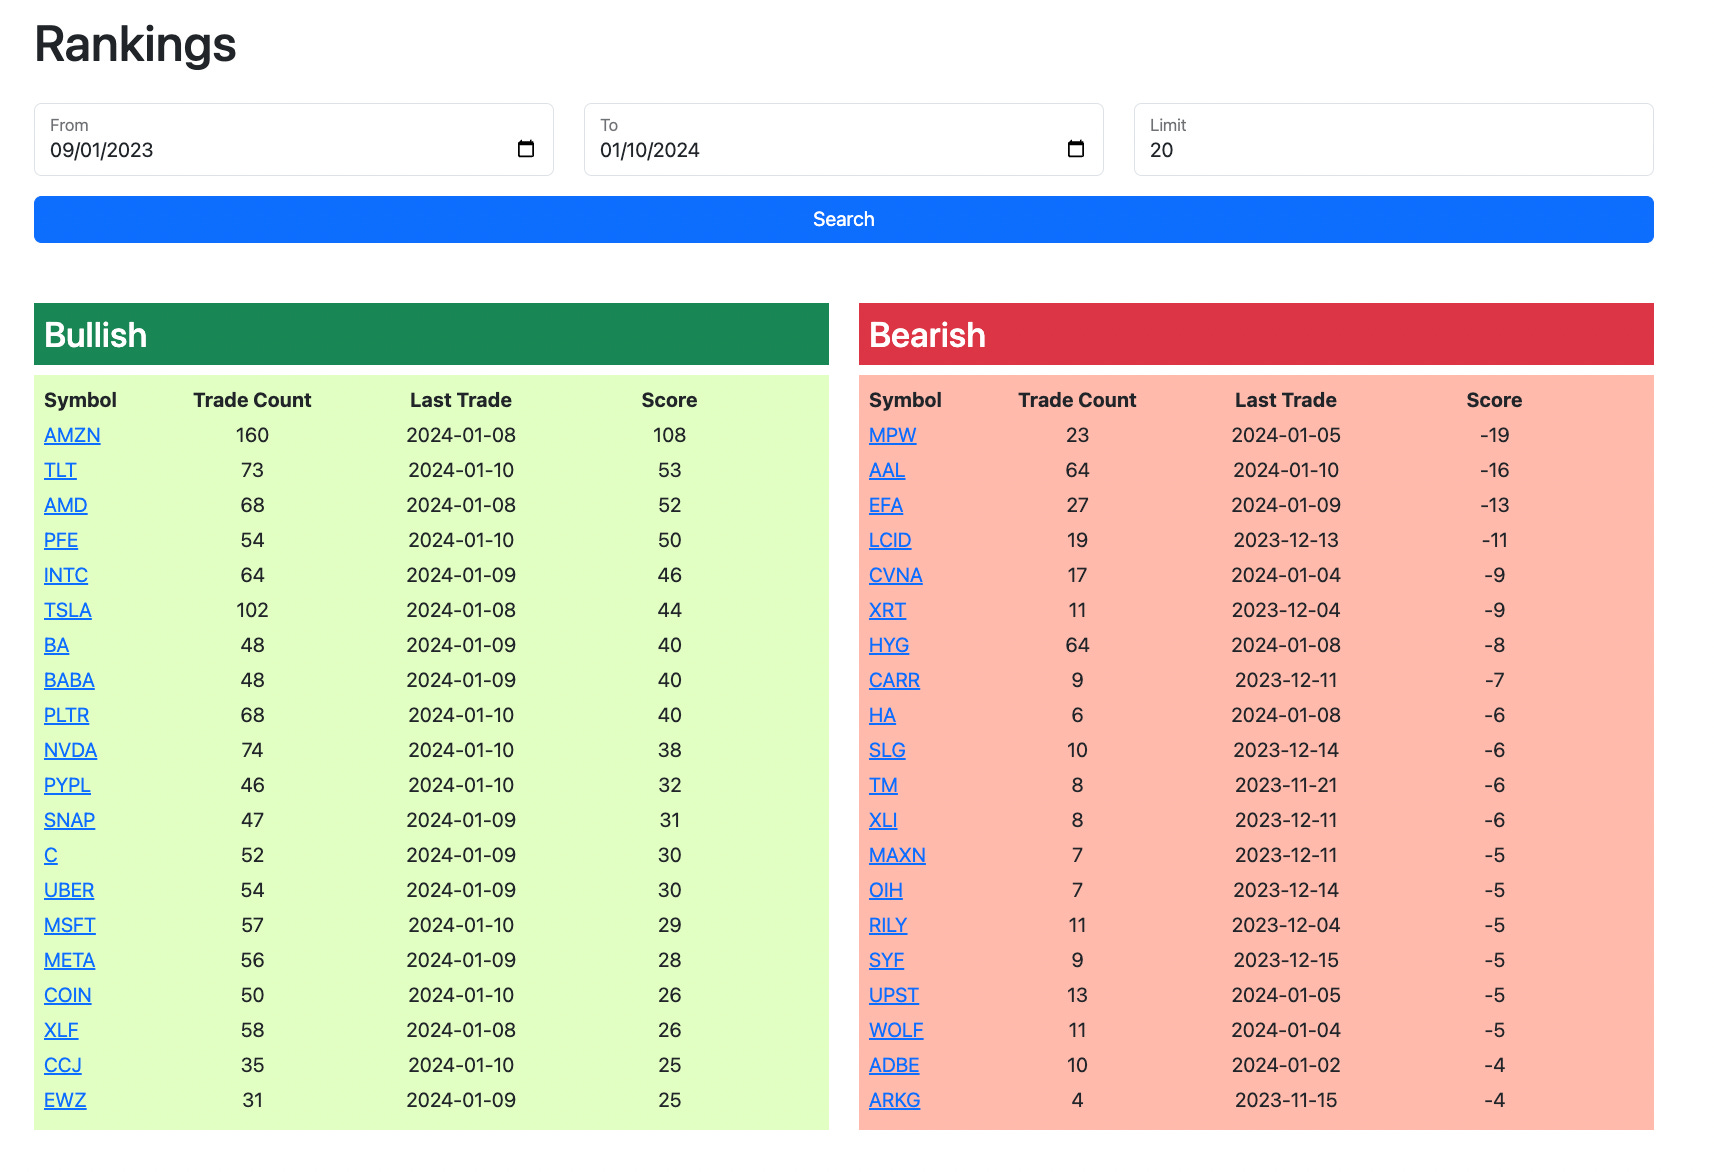This screenshot has height=1172, width=1714.
Task: Open the UPST symbol link
Action: click(x=893, y=995)
